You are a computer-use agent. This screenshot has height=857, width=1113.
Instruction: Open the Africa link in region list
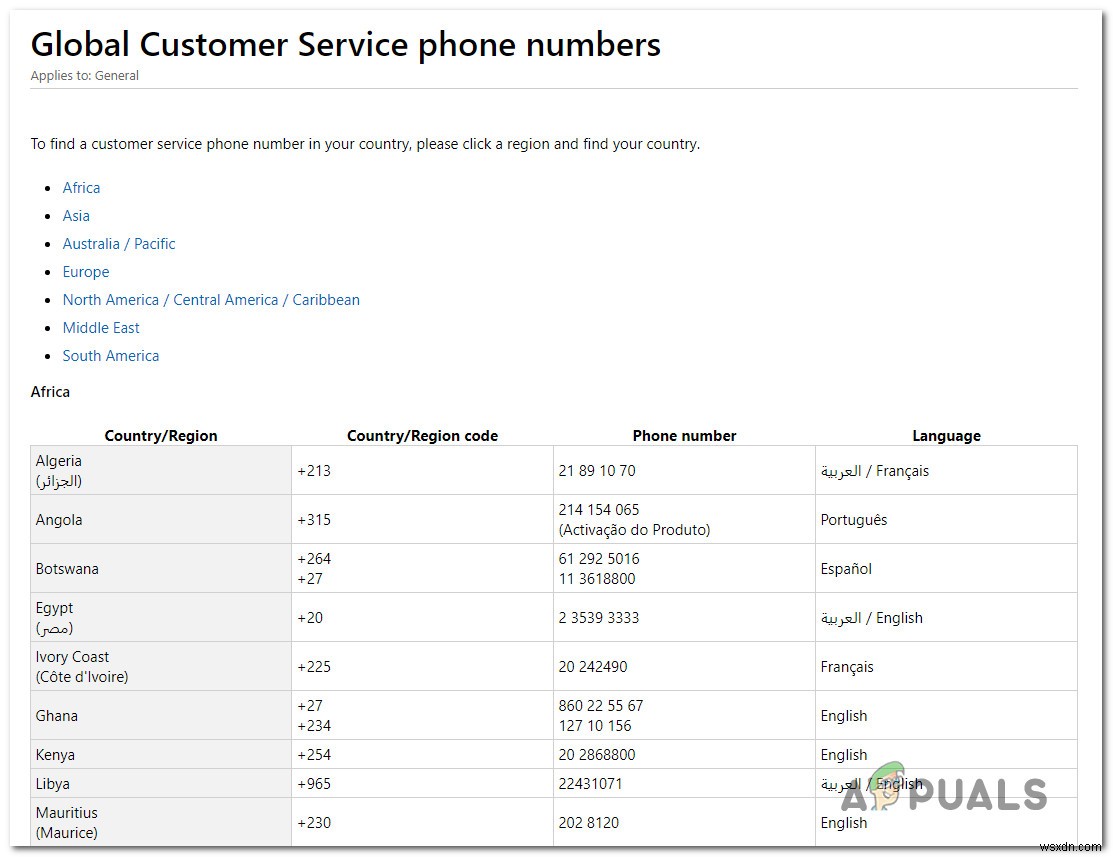[81, 188]
